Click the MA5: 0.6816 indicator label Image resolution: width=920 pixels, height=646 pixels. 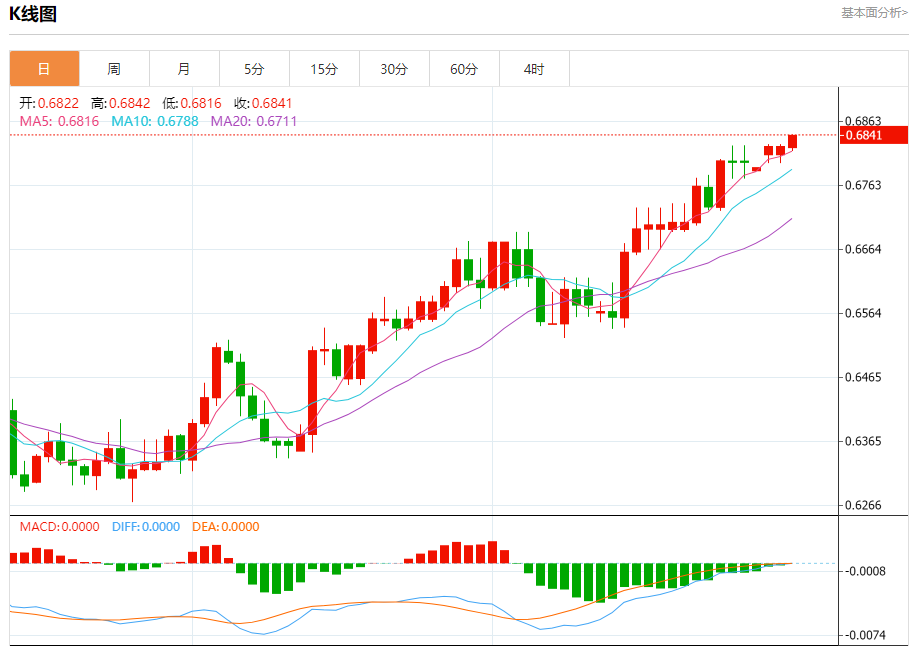pos(59,121)
